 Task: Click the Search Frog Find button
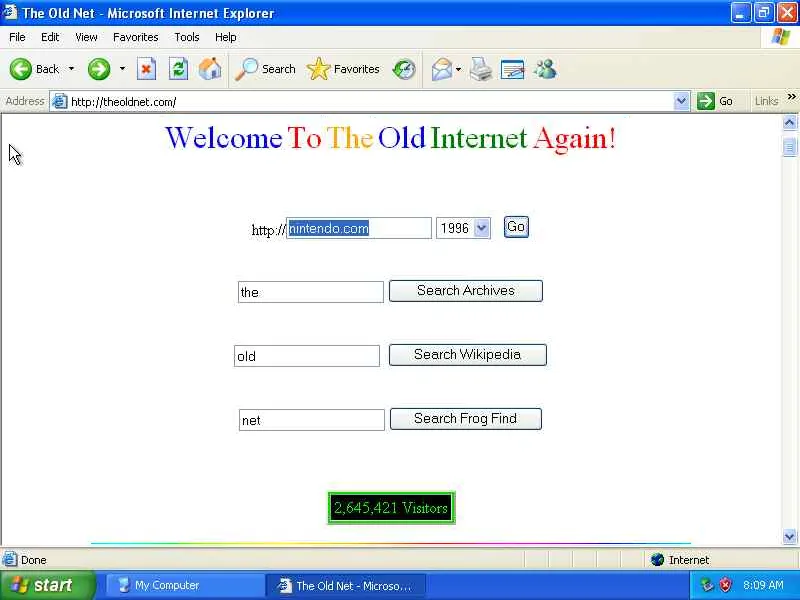466,419
